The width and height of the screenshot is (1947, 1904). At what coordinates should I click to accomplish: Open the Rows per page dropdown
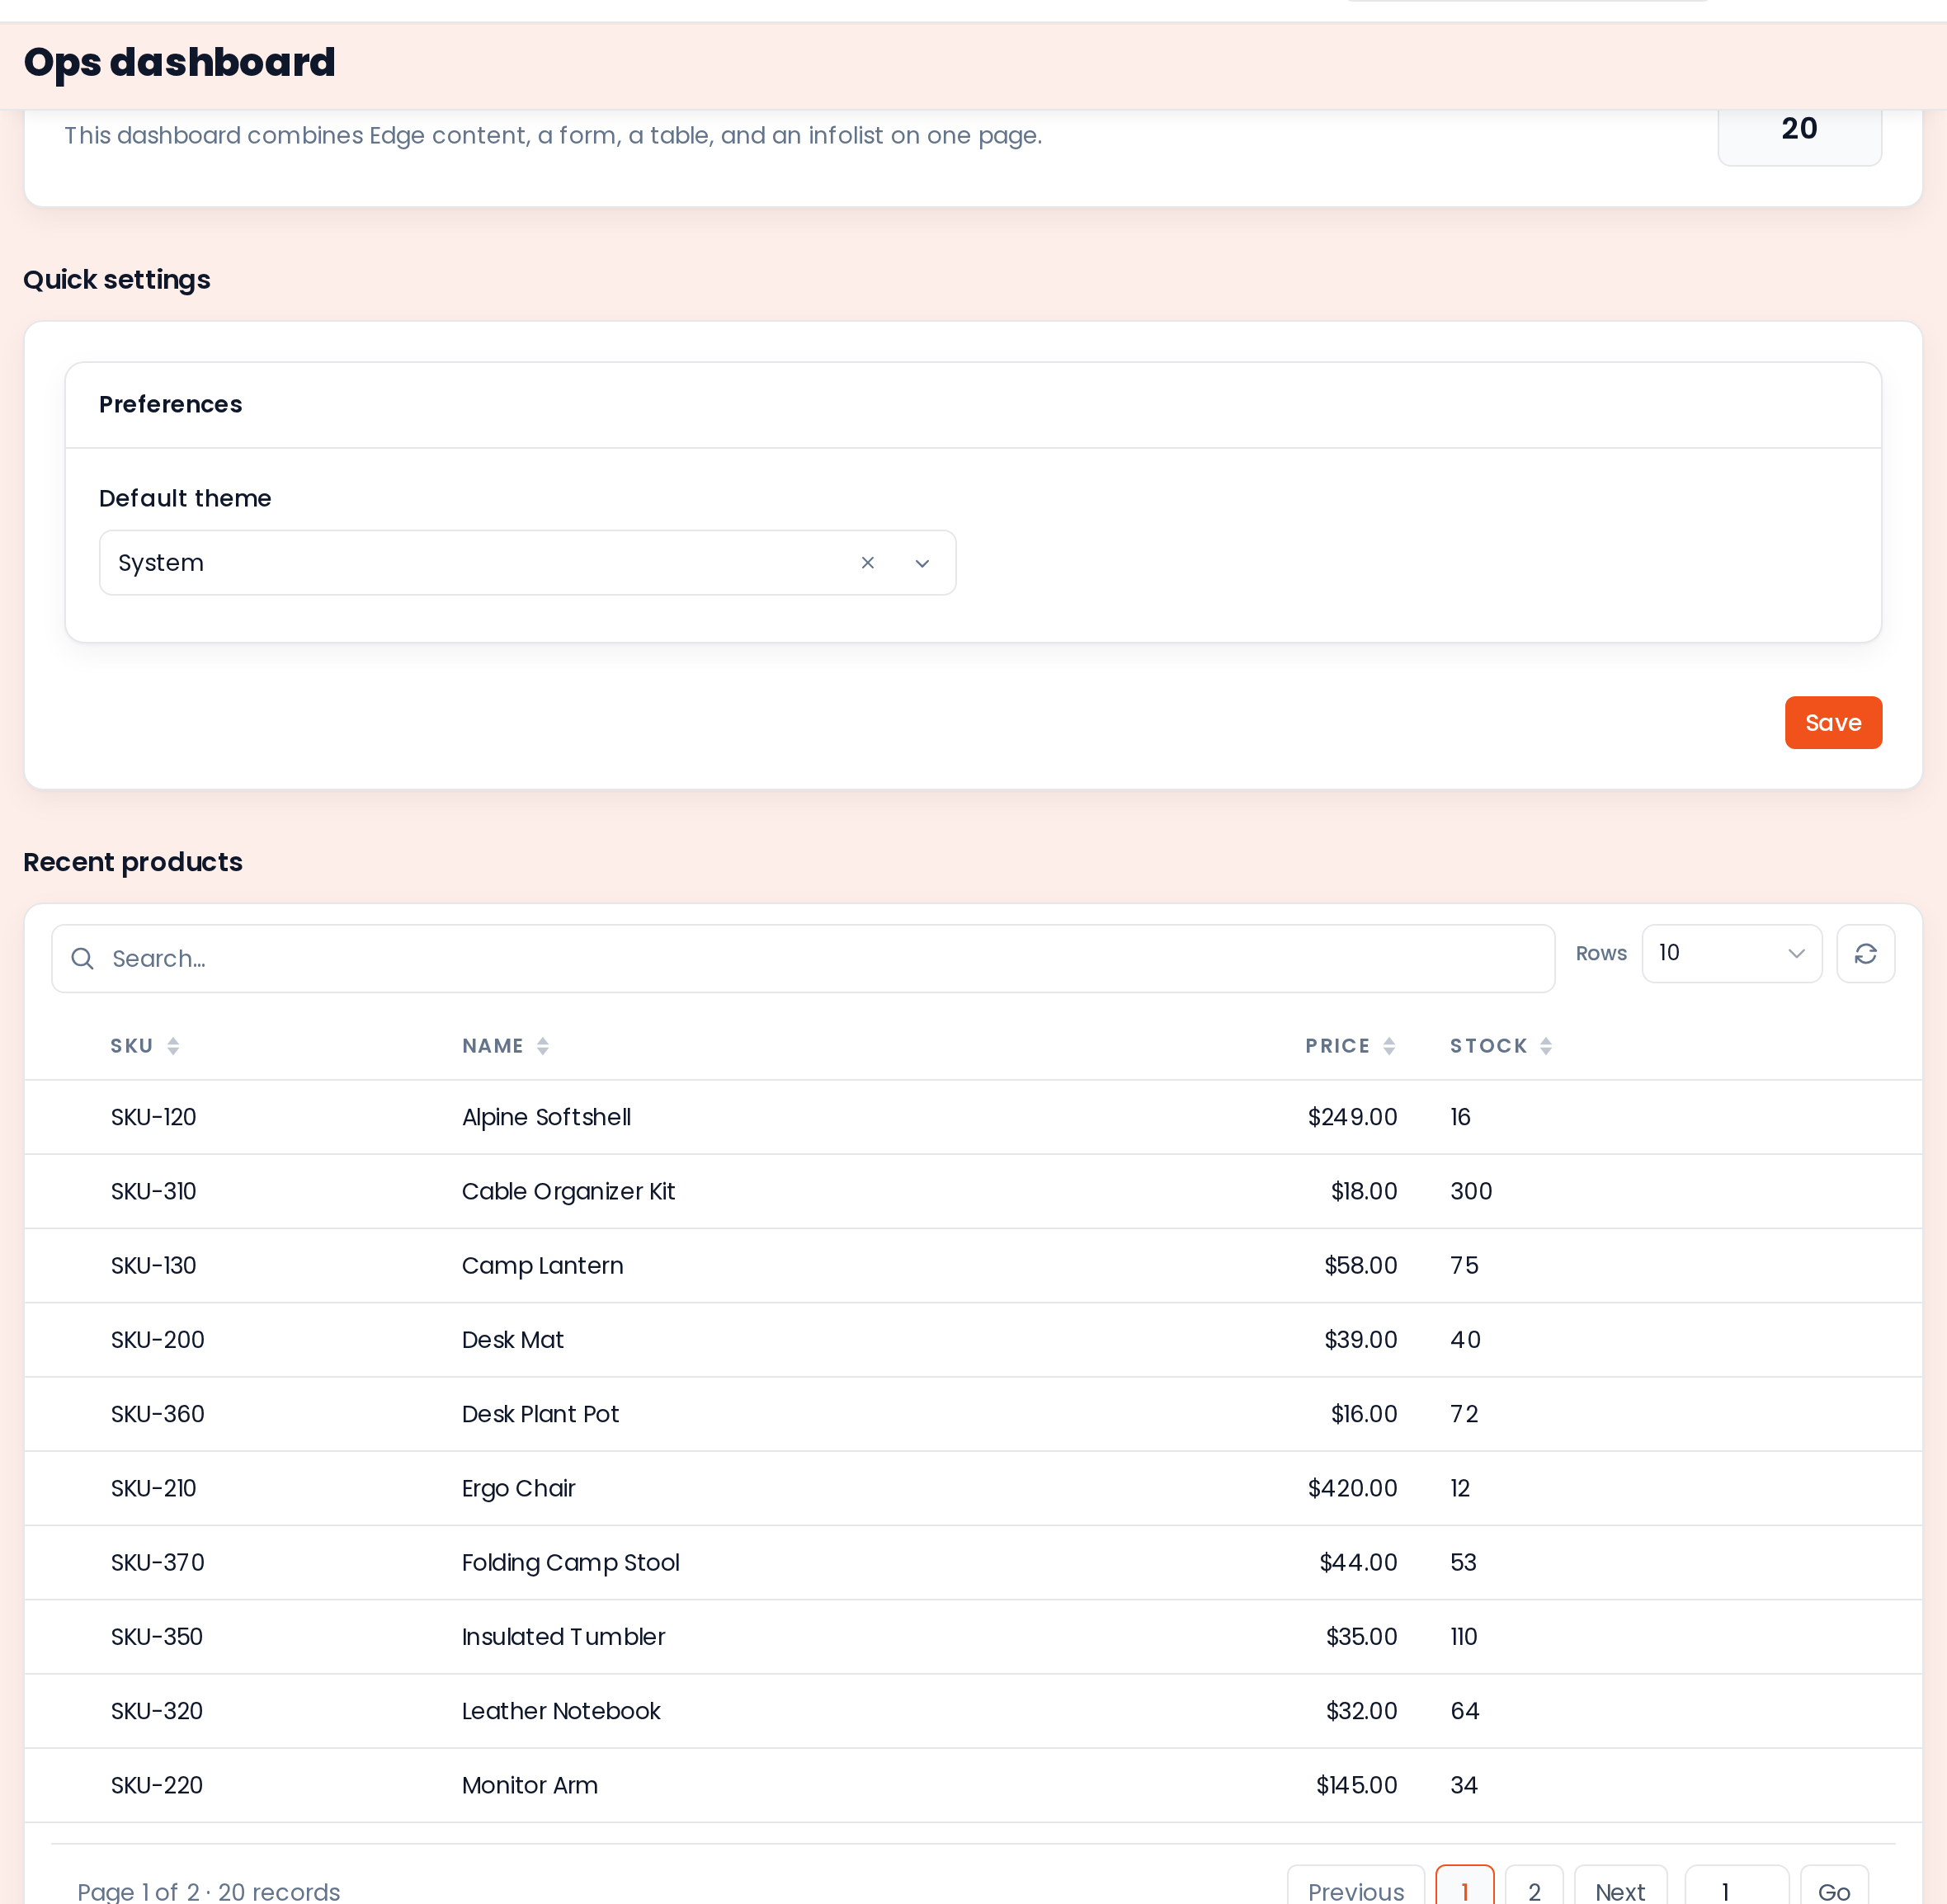1731,954
